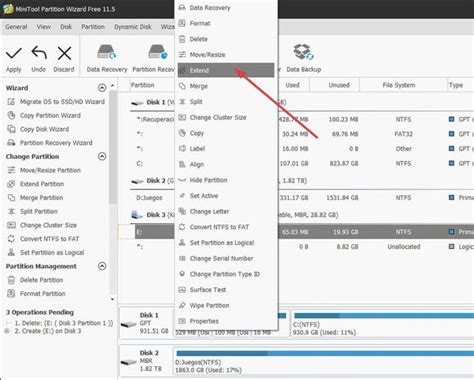The height and width of the screenshot is (380, 474).
Task: Select the C: partition row in Disk 1
Action: tap(296, 163)
